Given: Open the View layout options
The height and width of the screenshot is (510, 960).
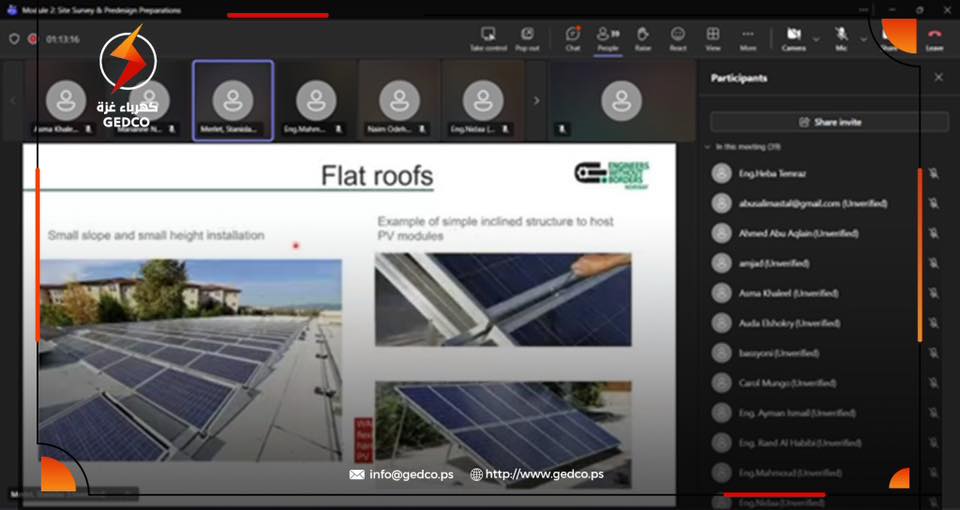Looking at the screenshot, I should [713, 37].
